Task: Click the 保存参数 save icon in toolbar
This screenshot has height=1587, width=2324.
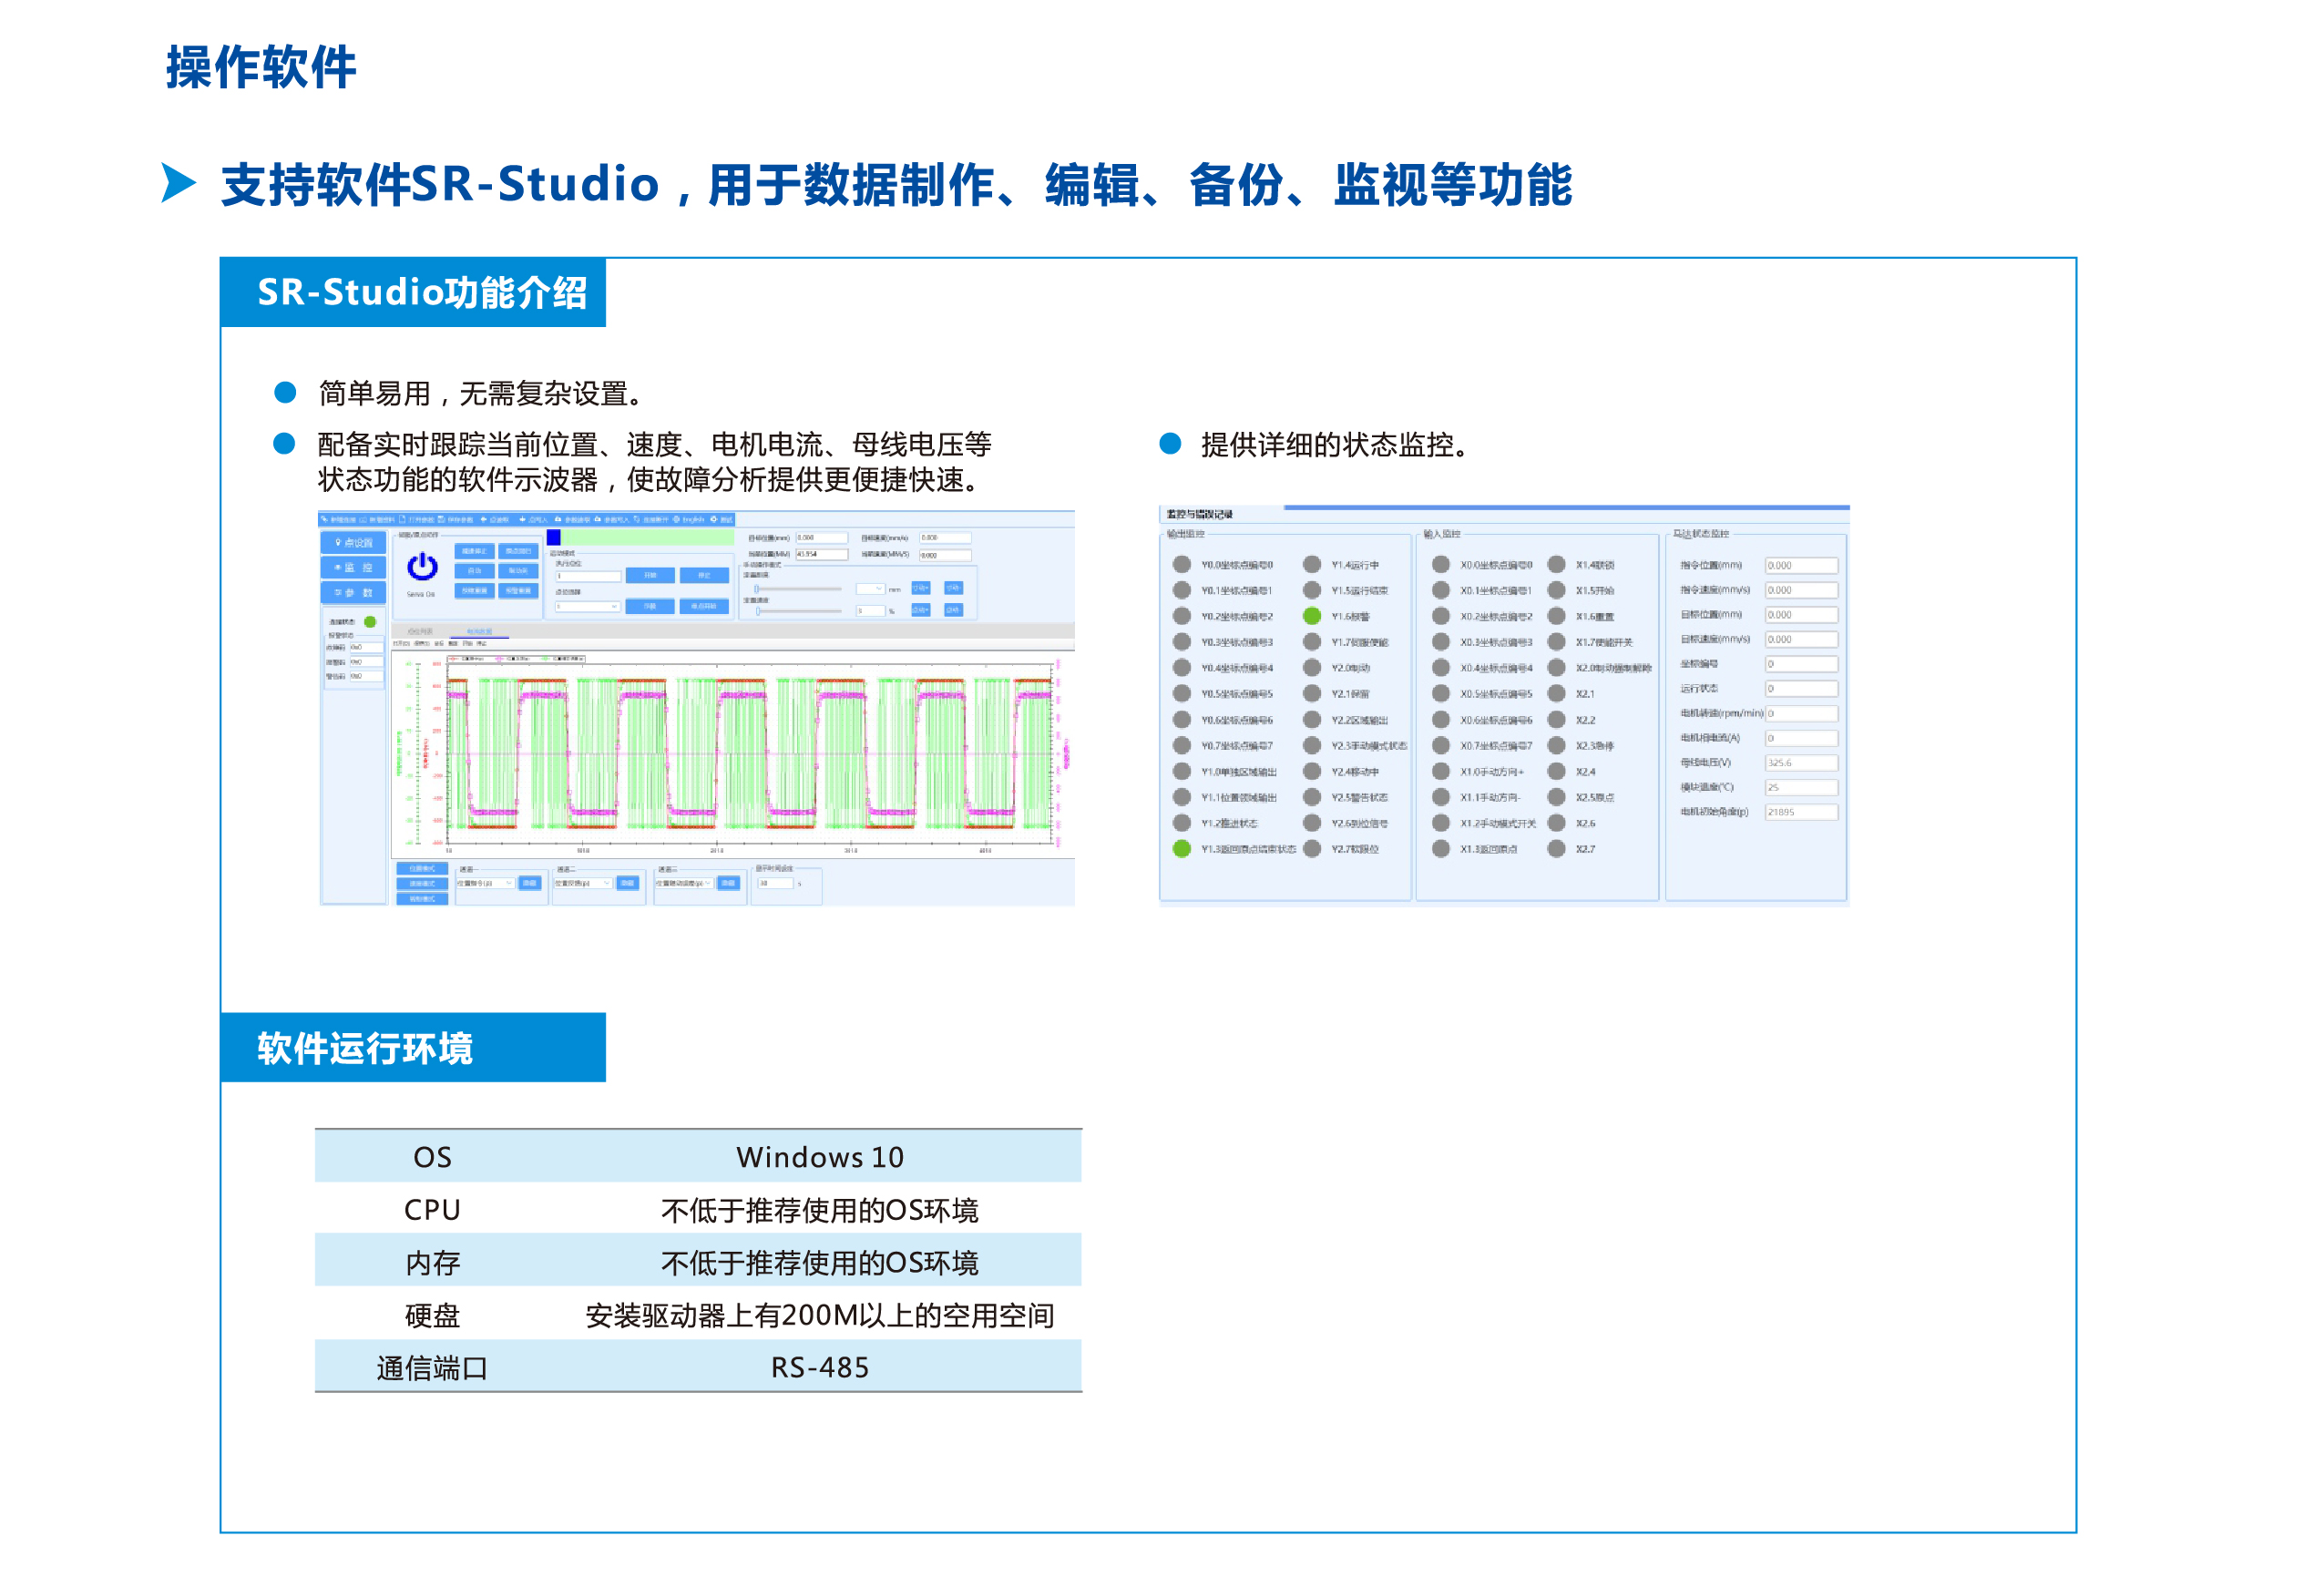Action: (x=442, y=520)
